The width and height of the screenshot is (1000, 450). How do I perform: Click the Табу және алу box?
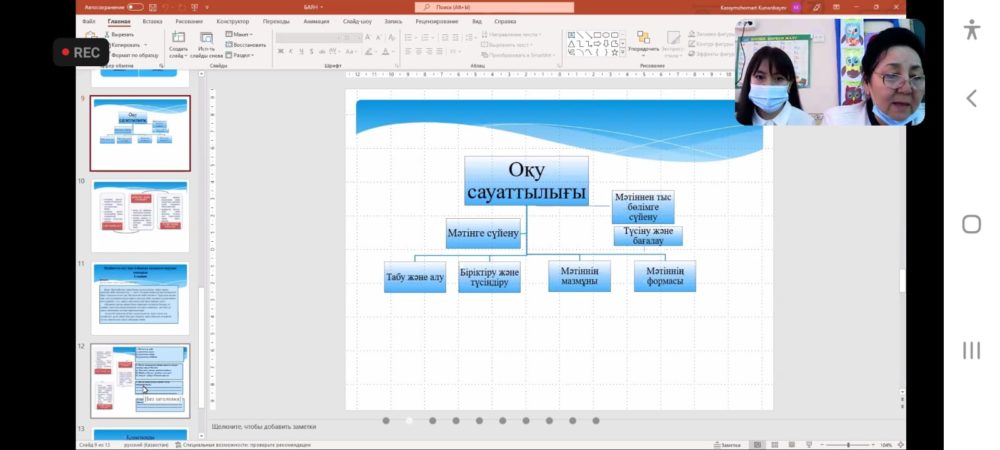pos(415,277)
